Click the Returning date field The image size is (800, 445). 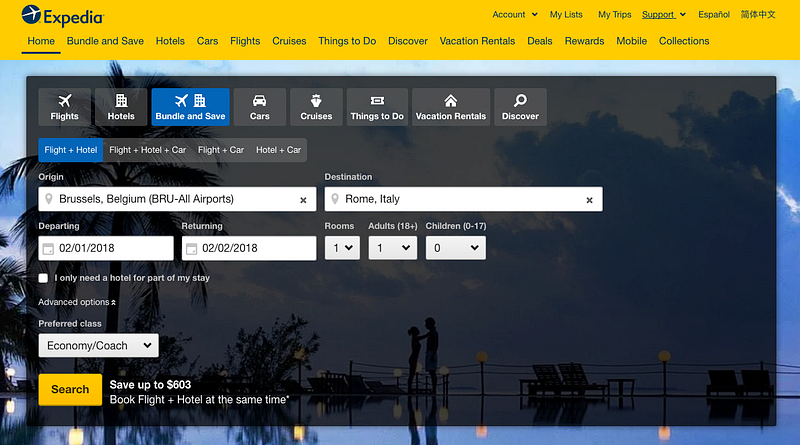[249, 248]
